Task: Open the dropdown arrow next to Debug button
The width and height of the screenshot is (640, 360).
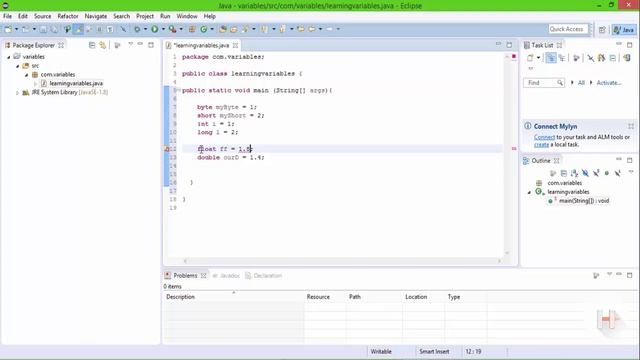Action: click(x=145, y=29)
